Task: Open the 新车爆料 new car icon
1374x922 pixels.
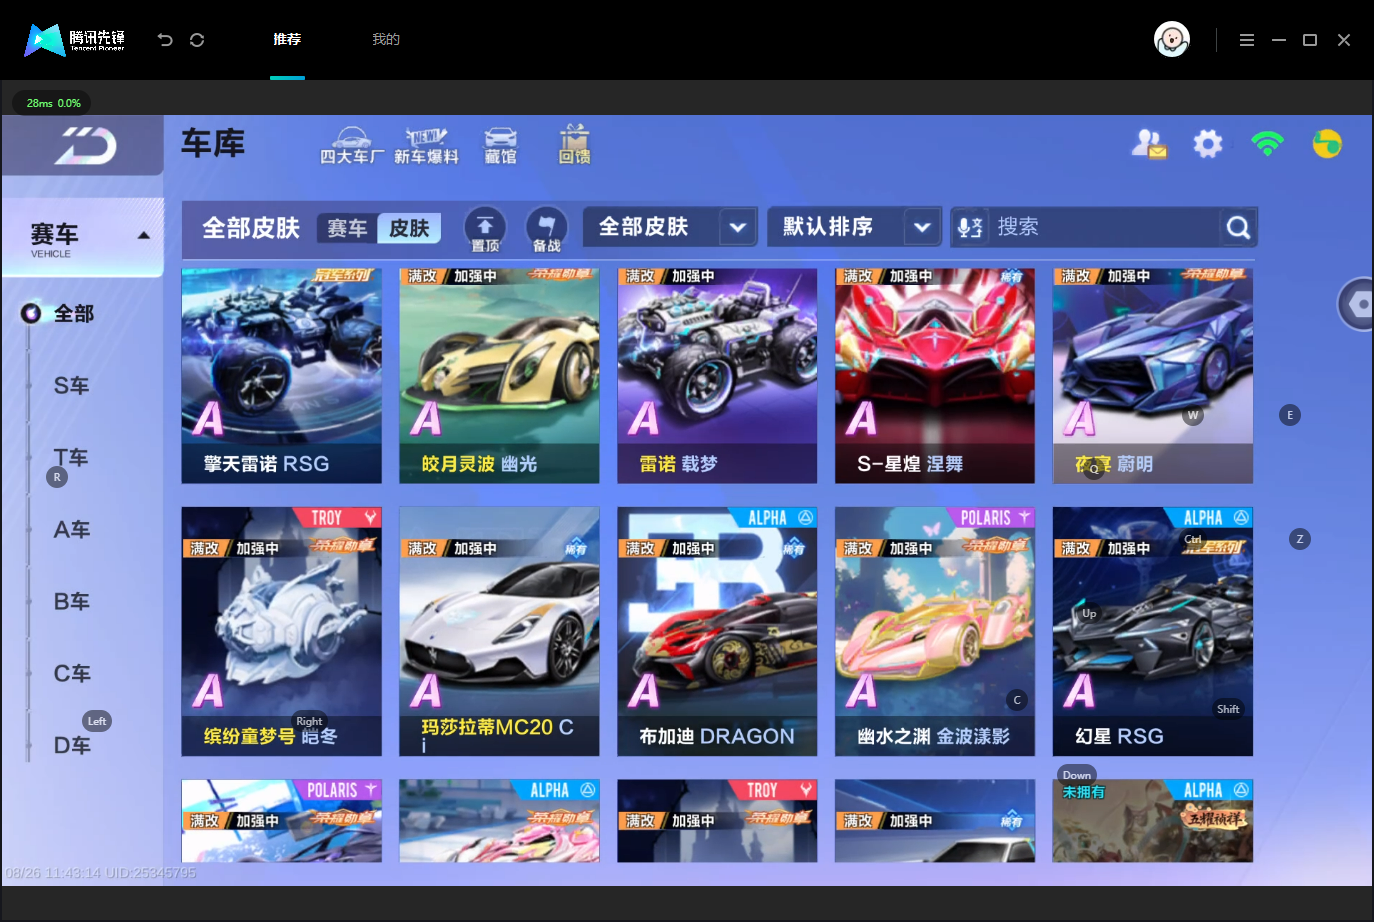Action: click(426, 145)
